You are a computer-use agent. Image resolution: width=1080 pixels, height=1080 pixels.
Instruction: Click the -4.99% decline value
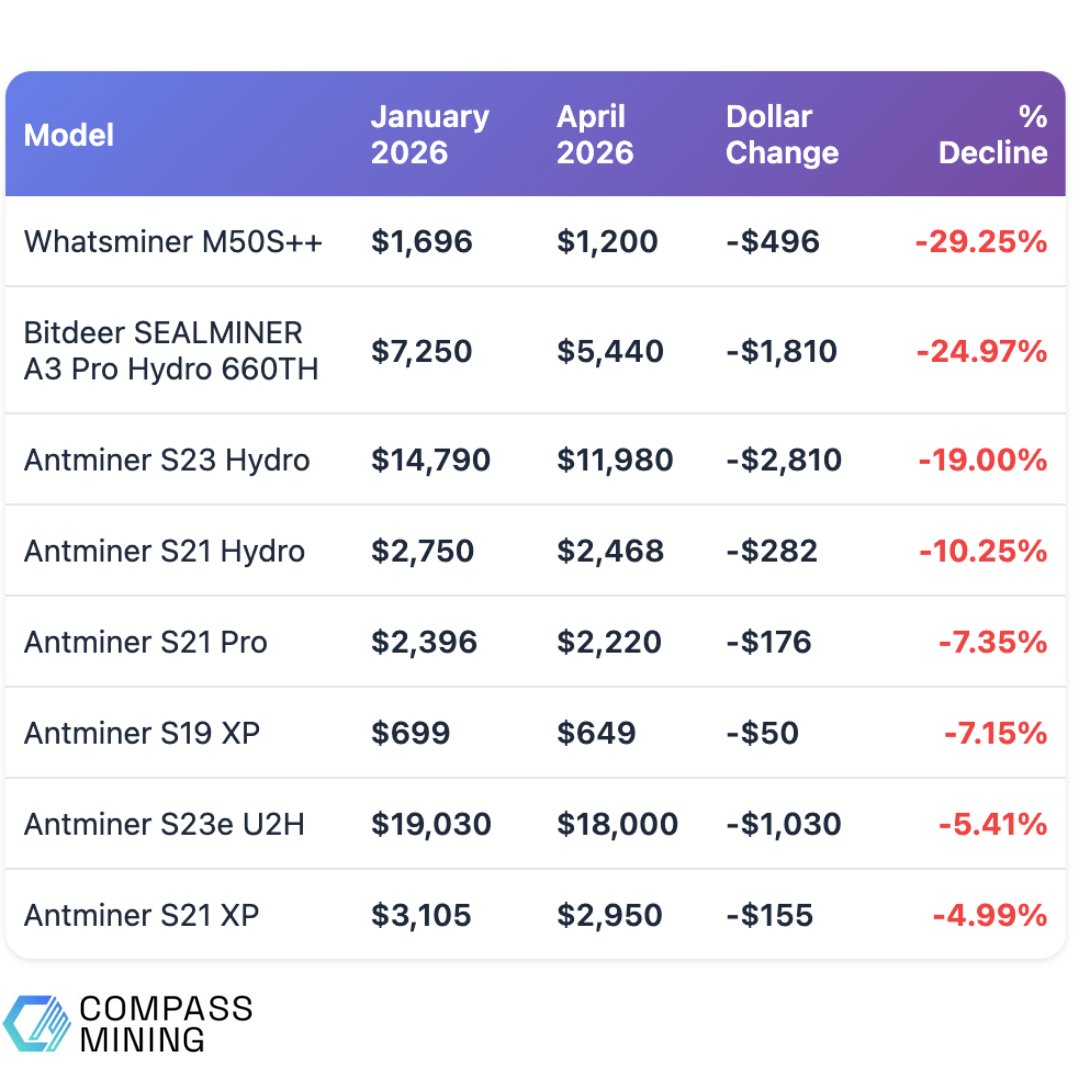click(x=990, y=915)
